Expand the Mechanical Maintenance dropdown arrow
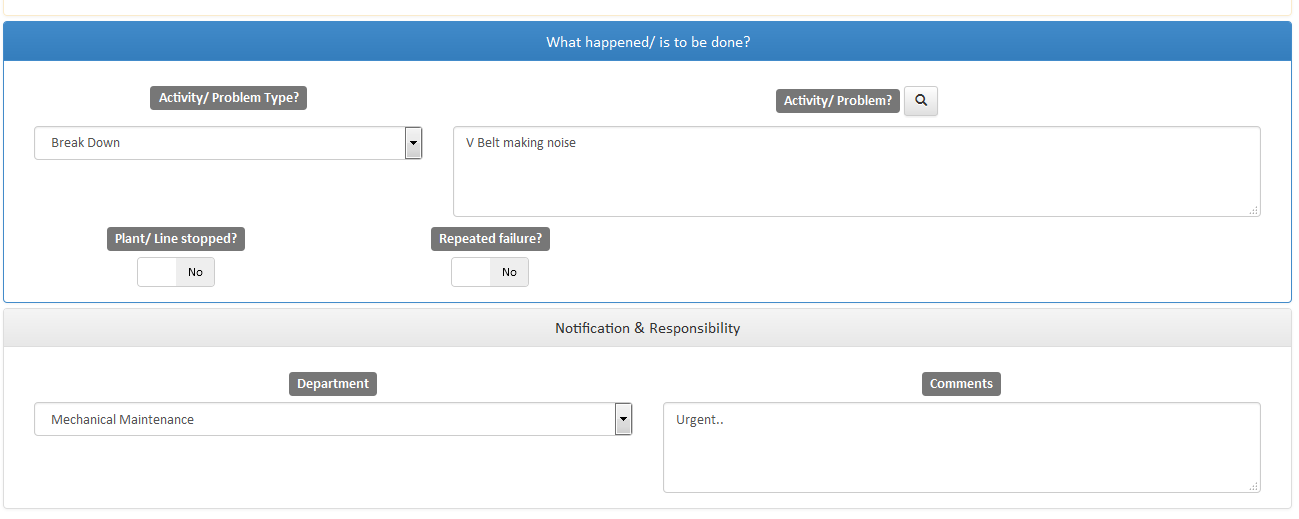The image size is (1299, 519). 623,419
